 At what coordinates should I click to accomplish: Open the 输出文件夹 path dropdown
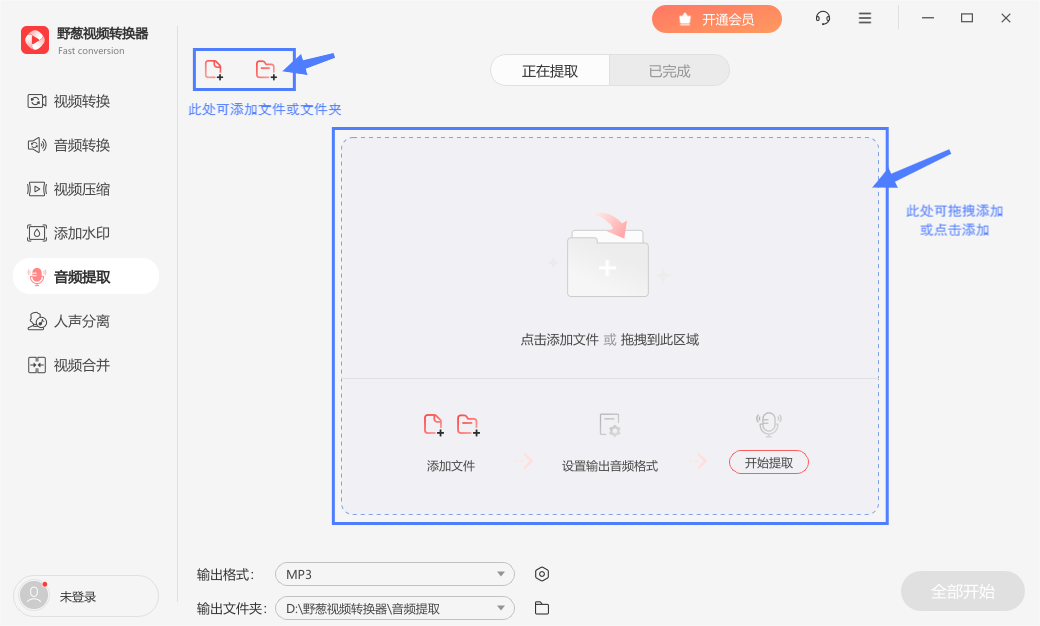pos(395,608)
